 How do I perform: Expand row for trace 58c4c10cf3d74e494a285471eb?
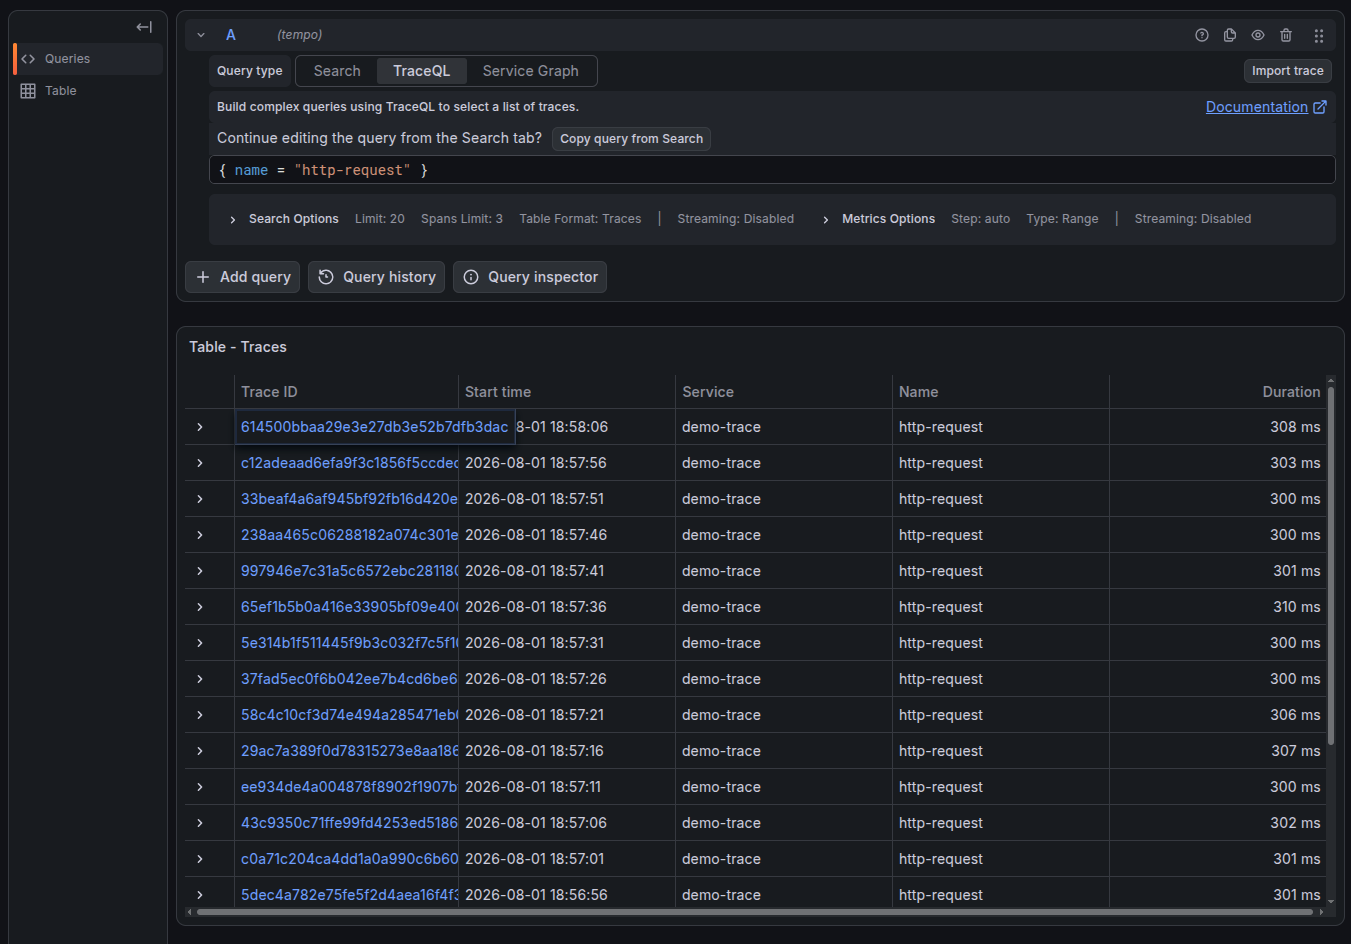click(x=200, y=715)
